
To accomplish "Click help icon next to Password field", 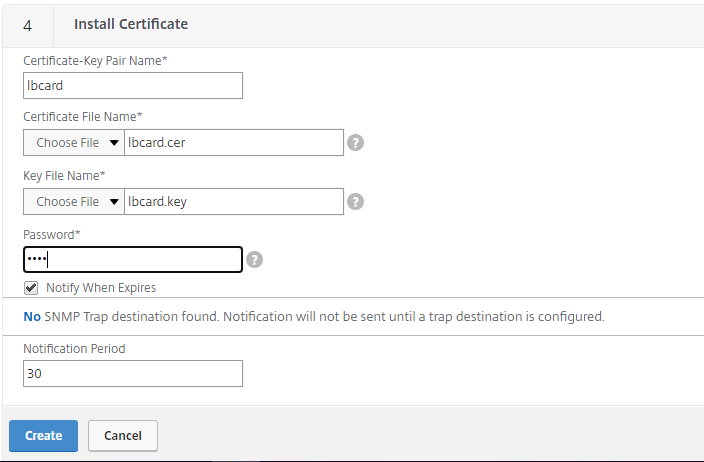I will (255, 260).
